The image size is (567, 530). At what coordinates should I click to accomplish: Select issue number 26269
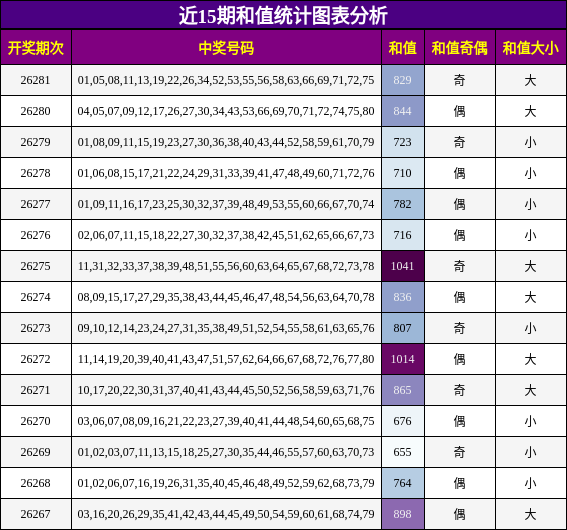[35, 452]
